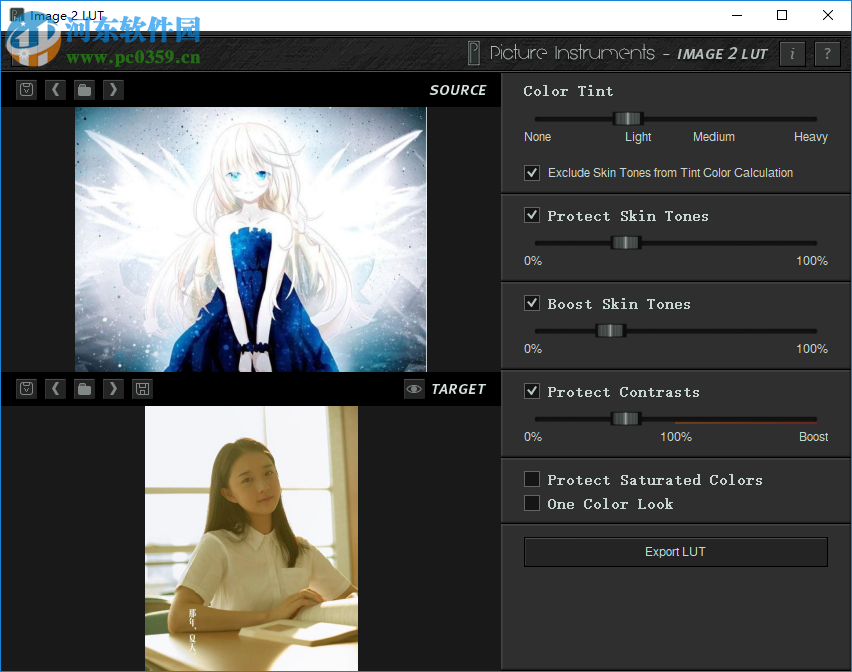852x672 pixels.
Task: Disable Protect Contrasts
Action: click(531, 390)
